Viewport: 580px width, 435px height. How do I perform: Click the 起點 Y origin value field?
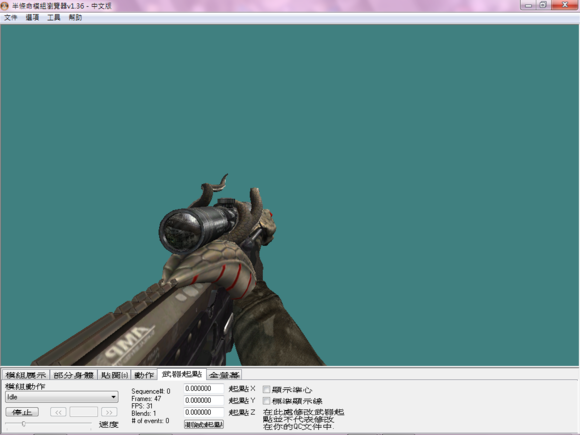204,400
